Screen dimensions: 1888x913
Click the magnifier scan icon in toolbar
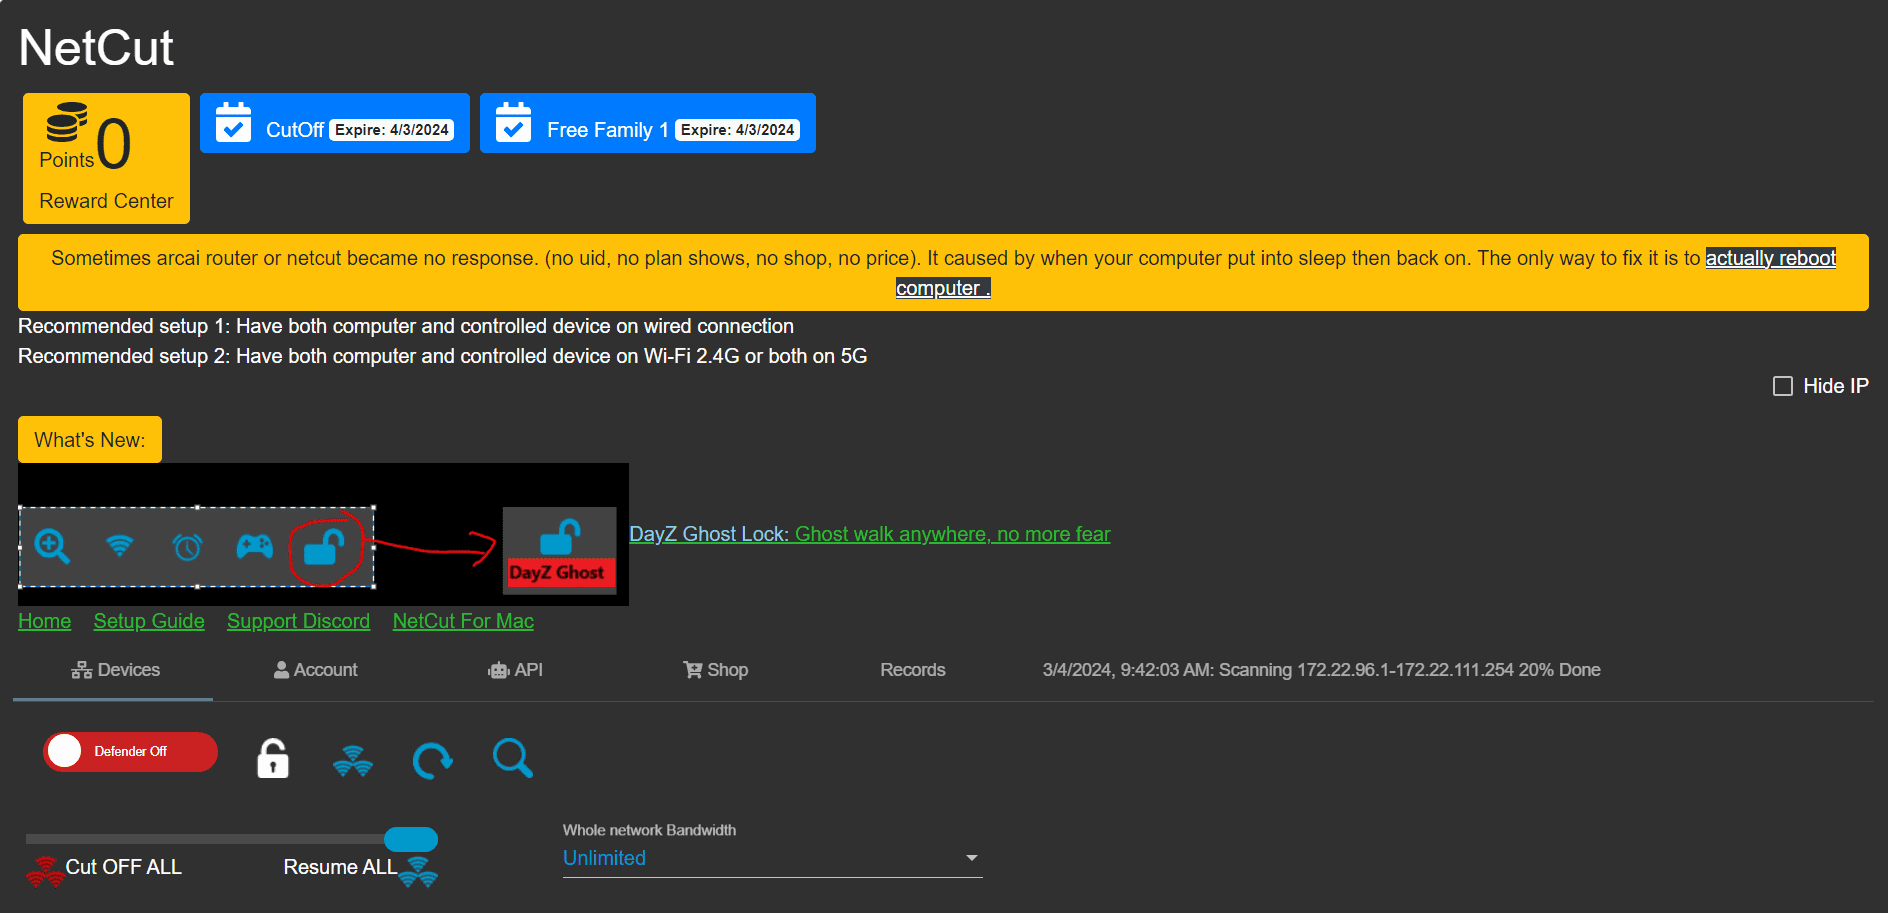tap(513, 759)
